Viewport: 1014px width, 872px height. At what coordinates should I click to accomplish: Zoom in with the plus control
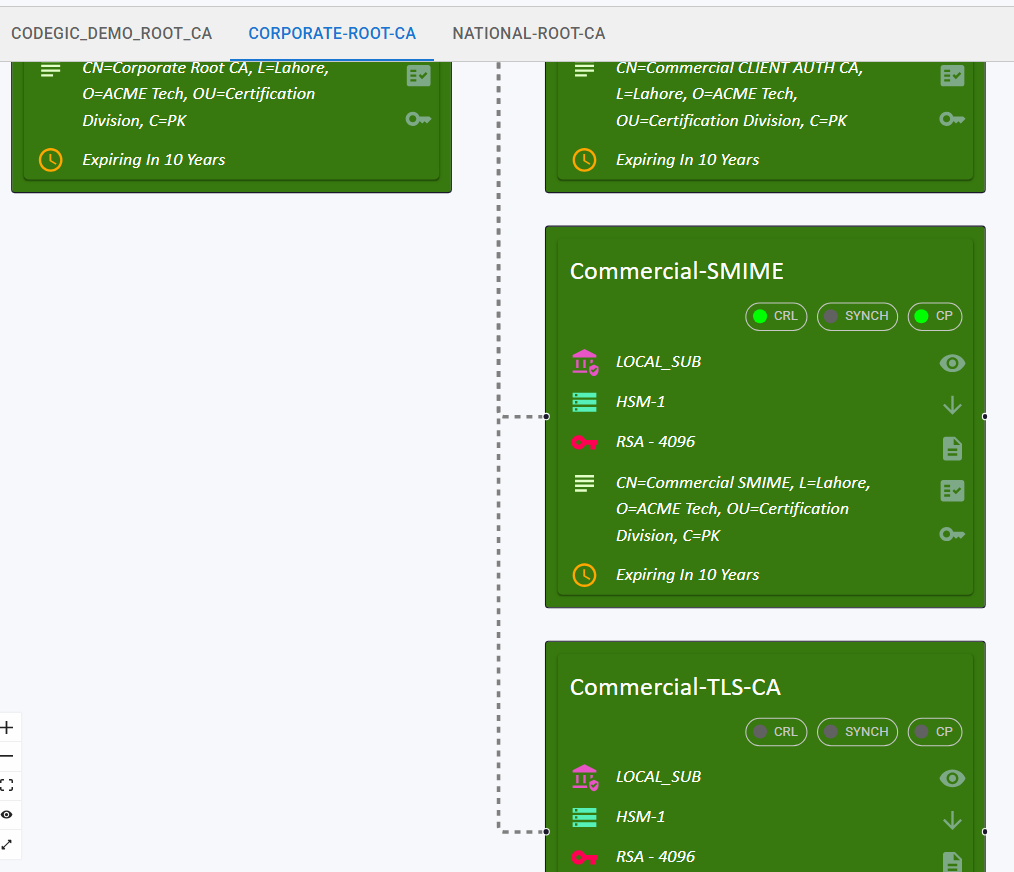click(x=7, y=728)
